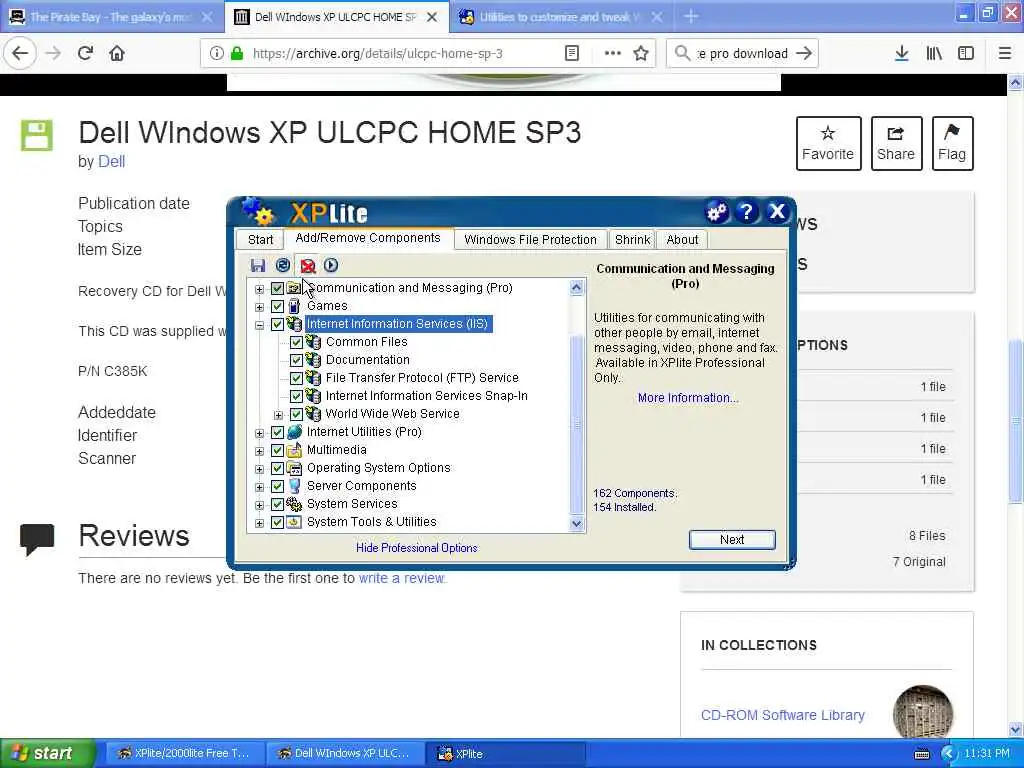Go to Firefox home page icon
1024x768 pixels.
pyautogui.click(x=117, y=54)
